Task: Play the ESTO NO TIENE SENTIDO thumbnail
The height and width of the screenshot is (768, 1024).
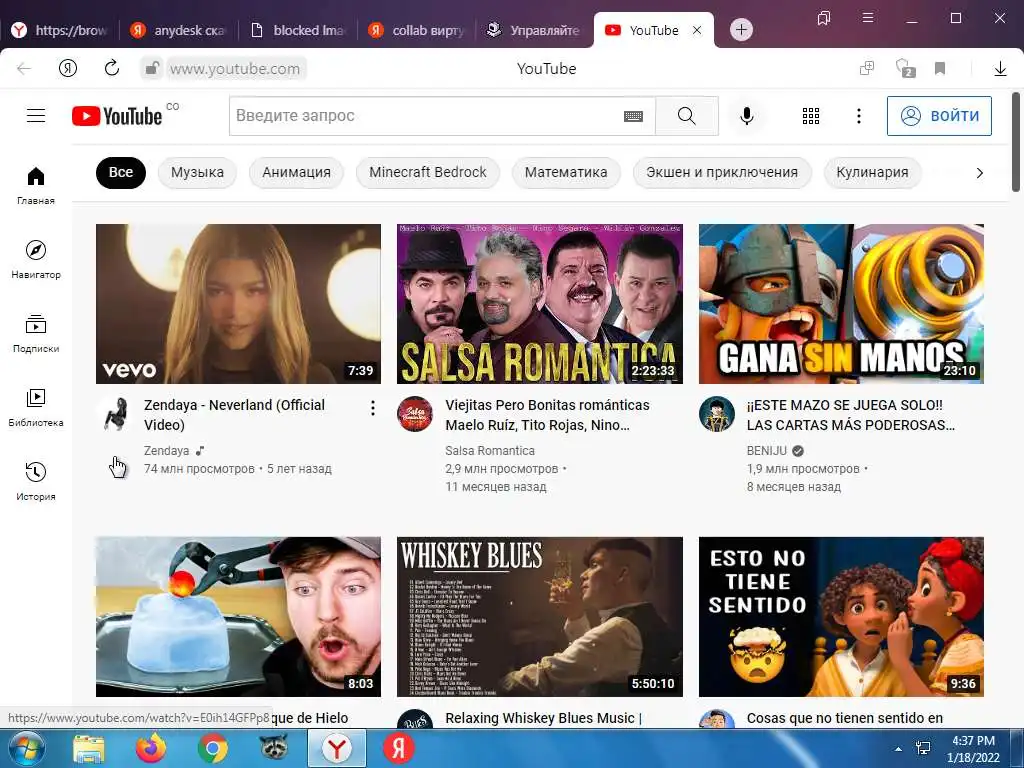Action: [x=841, y=616]
